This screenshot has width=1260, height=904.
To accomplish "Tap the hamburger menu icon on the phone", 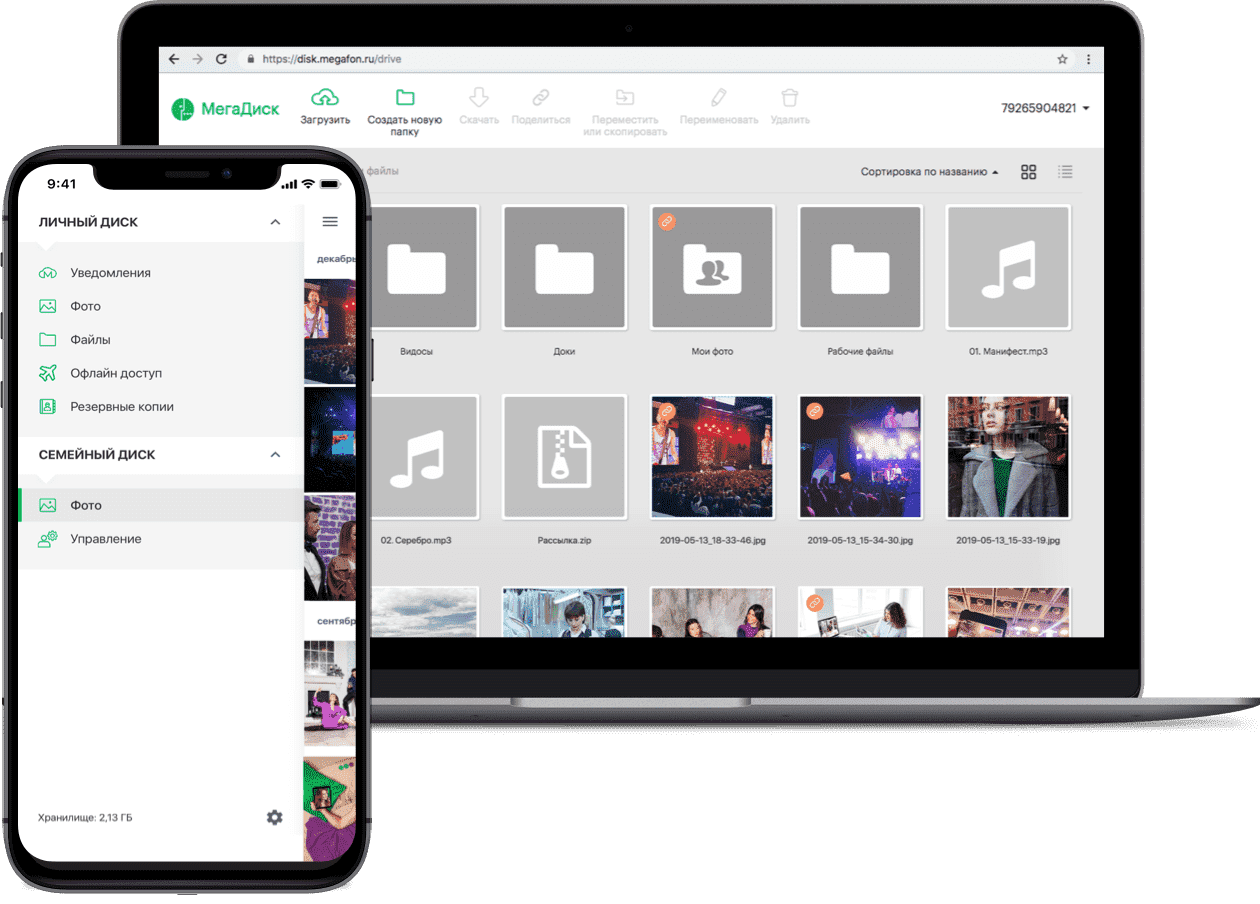I will (x=330, y=222).
